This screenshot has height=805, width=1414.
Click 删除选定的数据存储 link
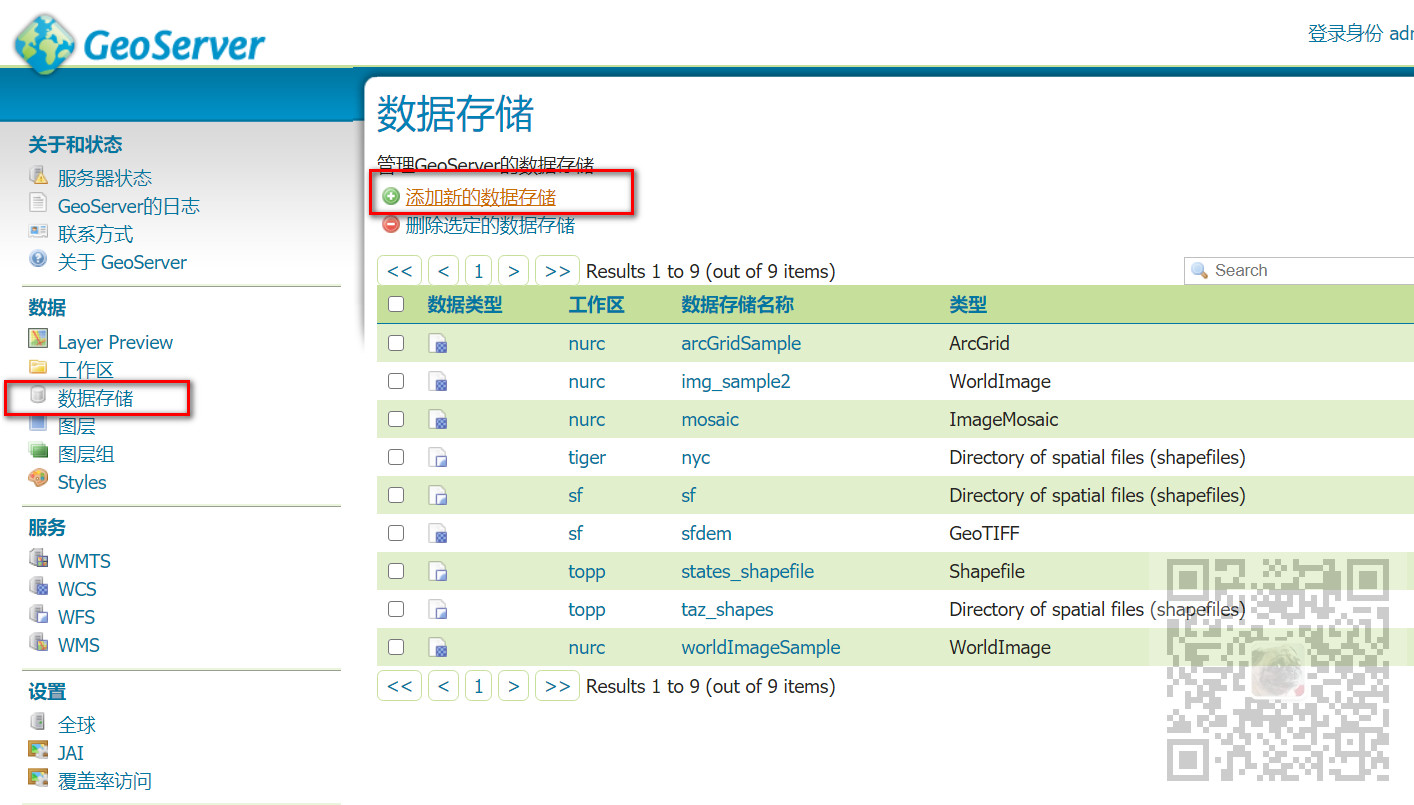(490, 225)
